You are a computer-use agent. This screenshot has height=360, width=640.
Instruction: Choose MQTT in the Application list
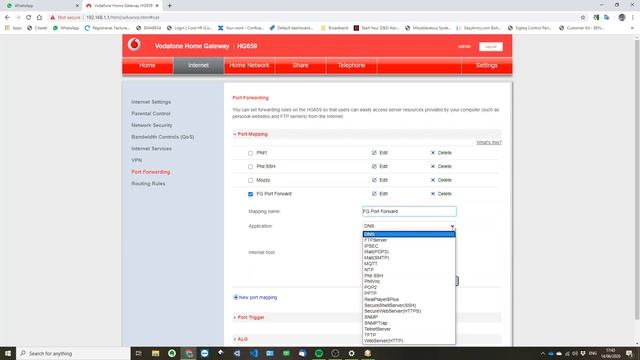click(x=409, y=264)
